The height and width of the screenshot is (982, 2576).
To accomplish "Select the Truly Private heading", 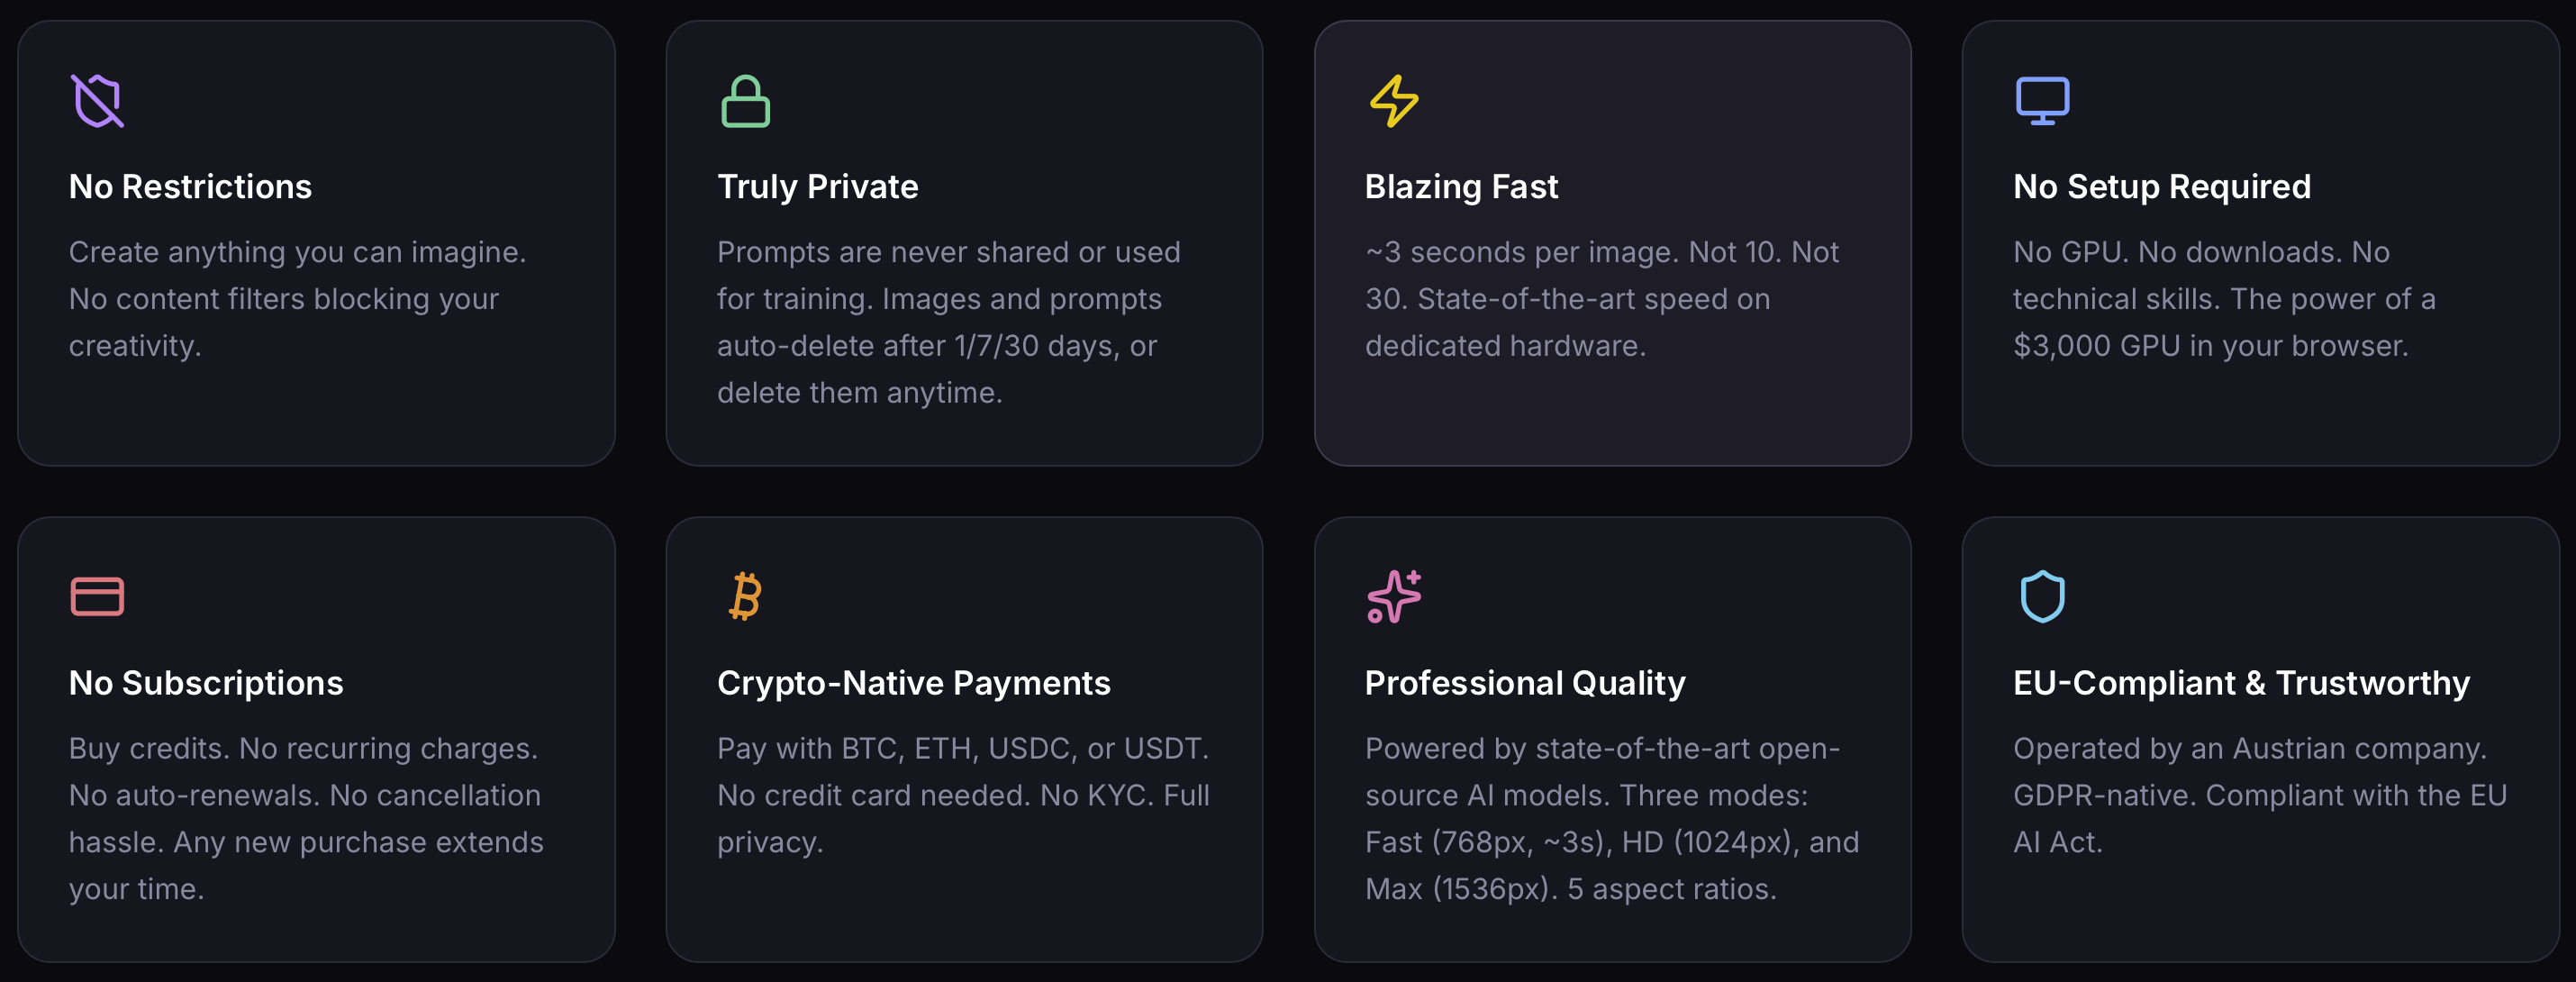I will 817,187.
